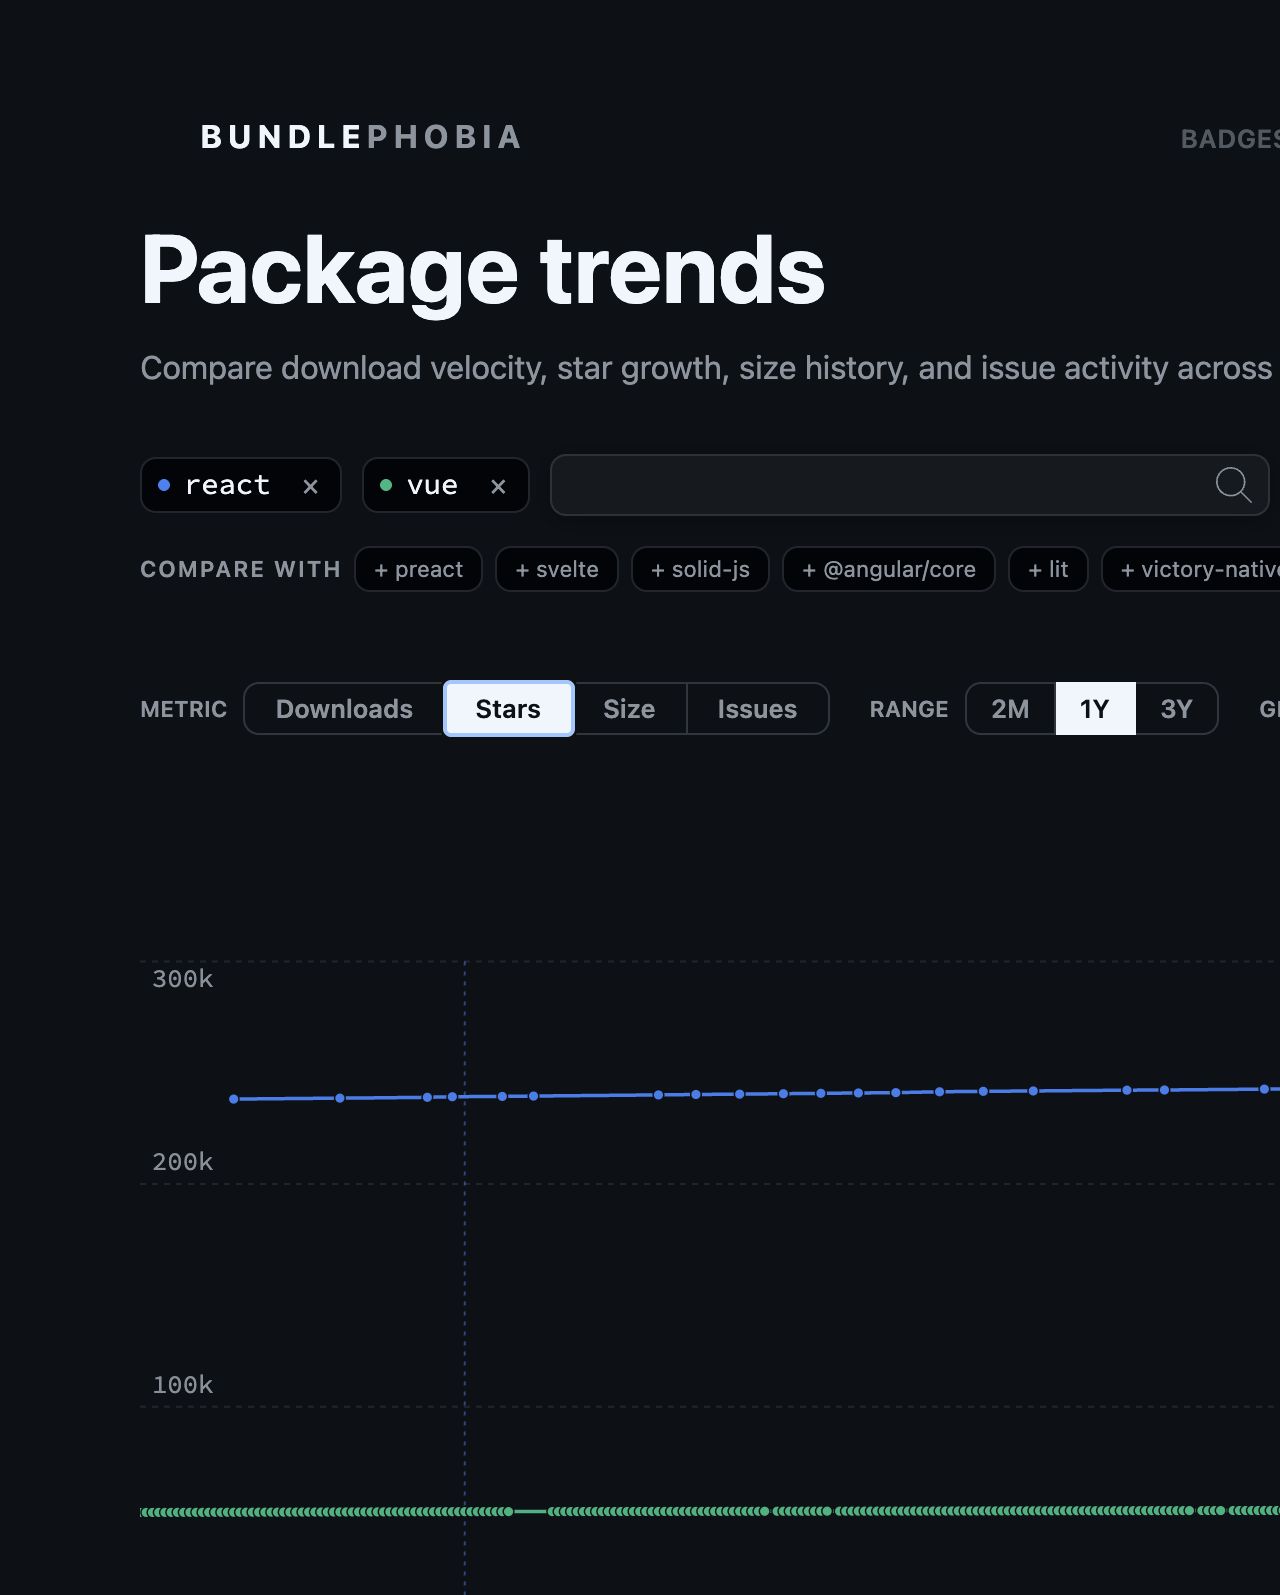Add solid-js to the comparison
The height and width of the screenshot is (1595, 1280).
click(700, 569)
